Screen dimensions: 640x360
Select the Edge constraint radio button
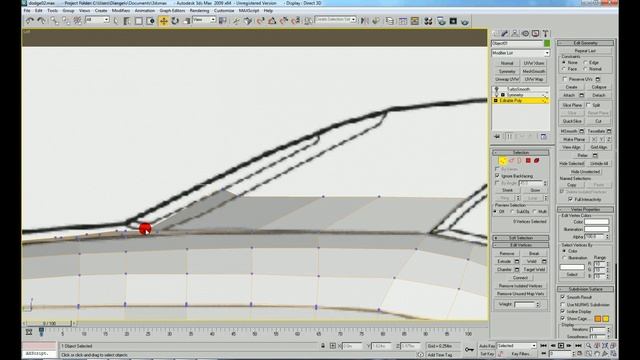click(586, 63)
